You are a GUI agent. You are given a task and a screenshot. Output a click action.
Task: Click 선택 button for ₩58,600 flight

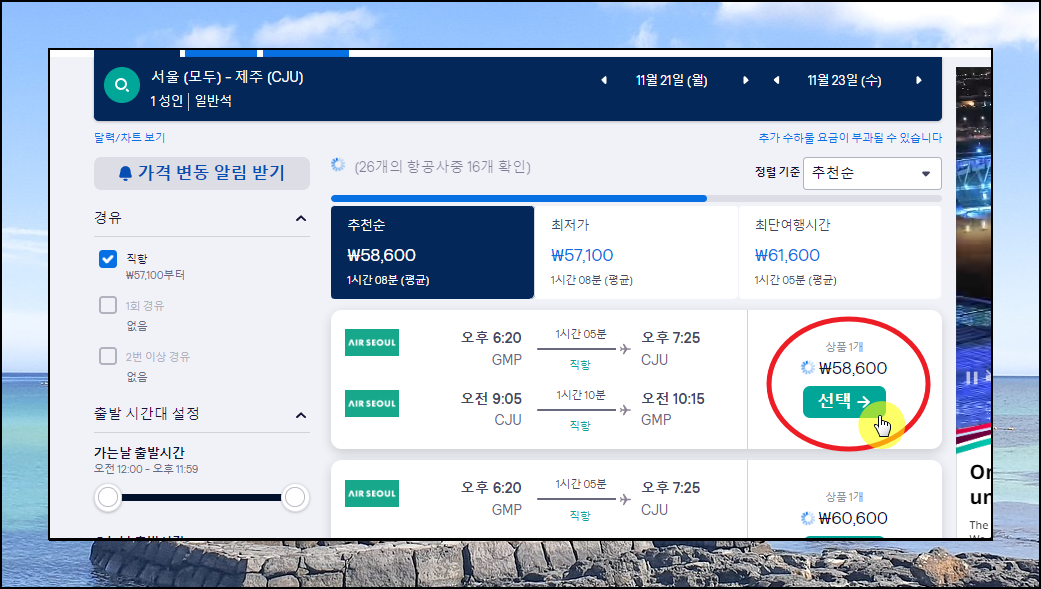(x=844, y=402)
